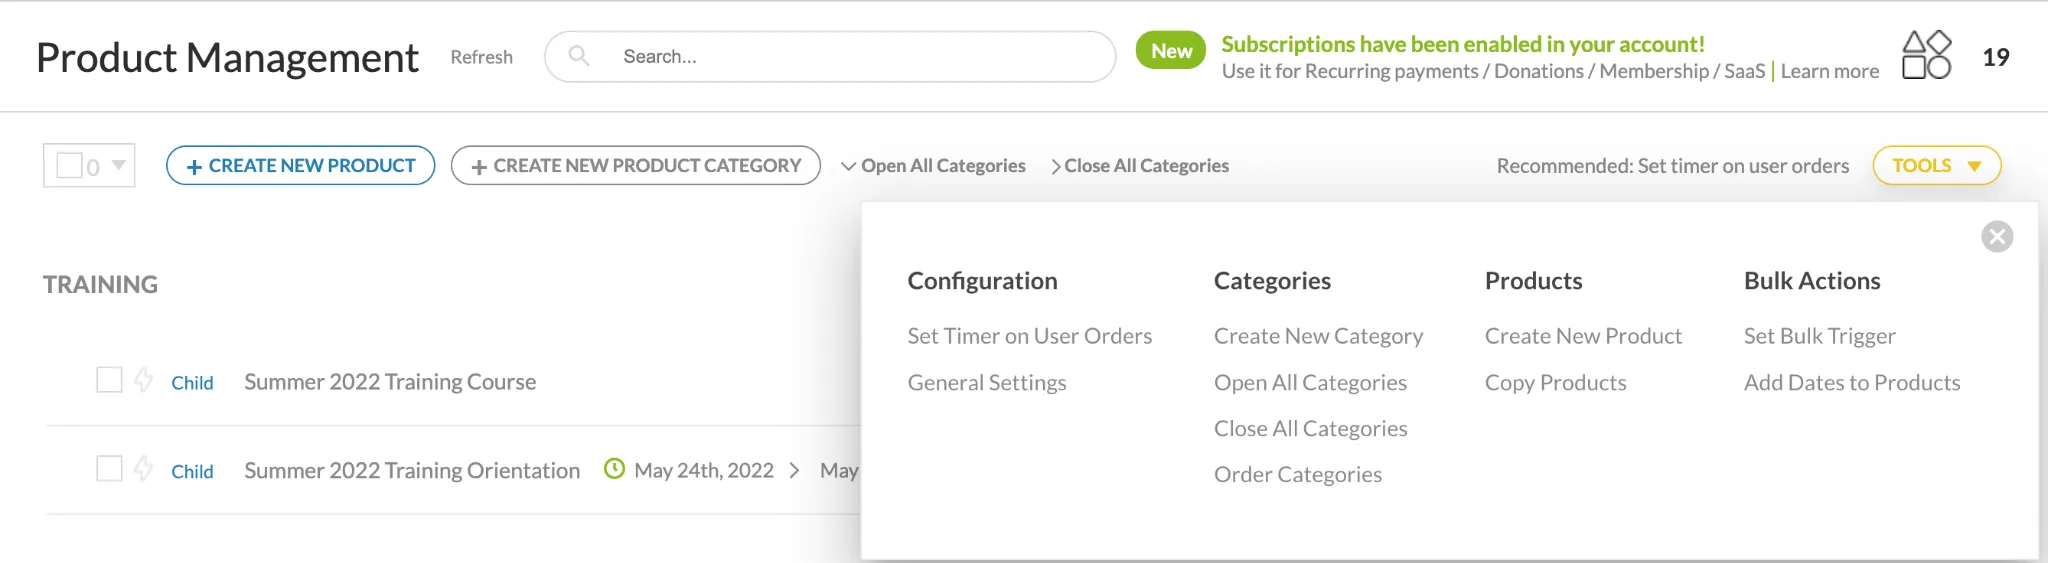The height and width of the screenshot is (563, 2048).
Task: Click the green New badge
Action: [1171, 51]
